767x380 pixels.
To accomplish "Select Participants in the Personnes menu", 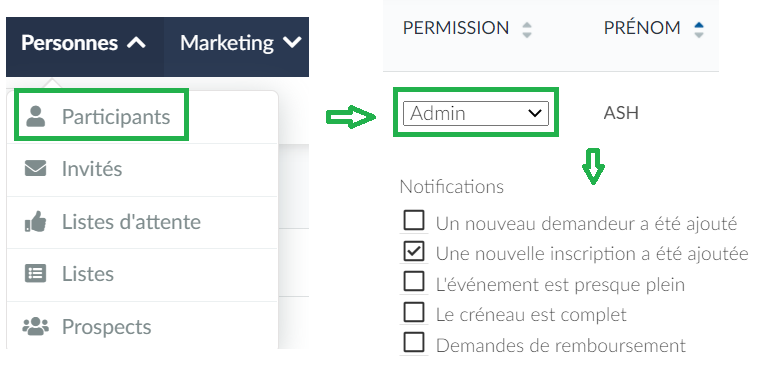I will 101,115.
